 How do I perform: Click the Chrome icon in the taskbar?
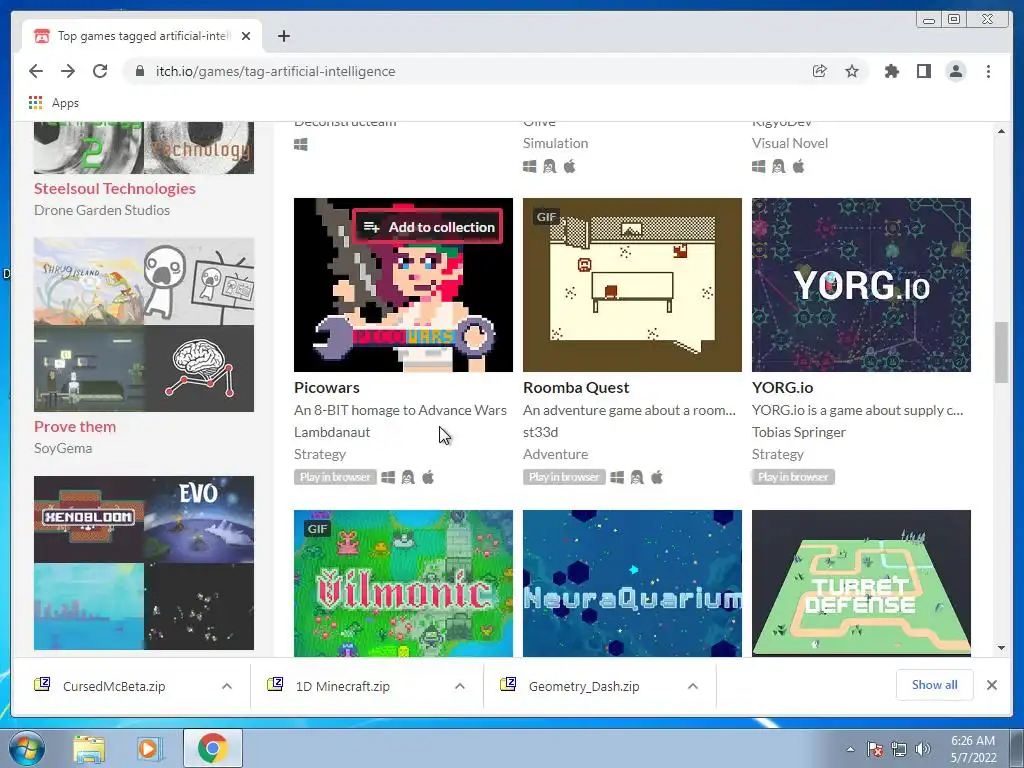tap(213, 748)
